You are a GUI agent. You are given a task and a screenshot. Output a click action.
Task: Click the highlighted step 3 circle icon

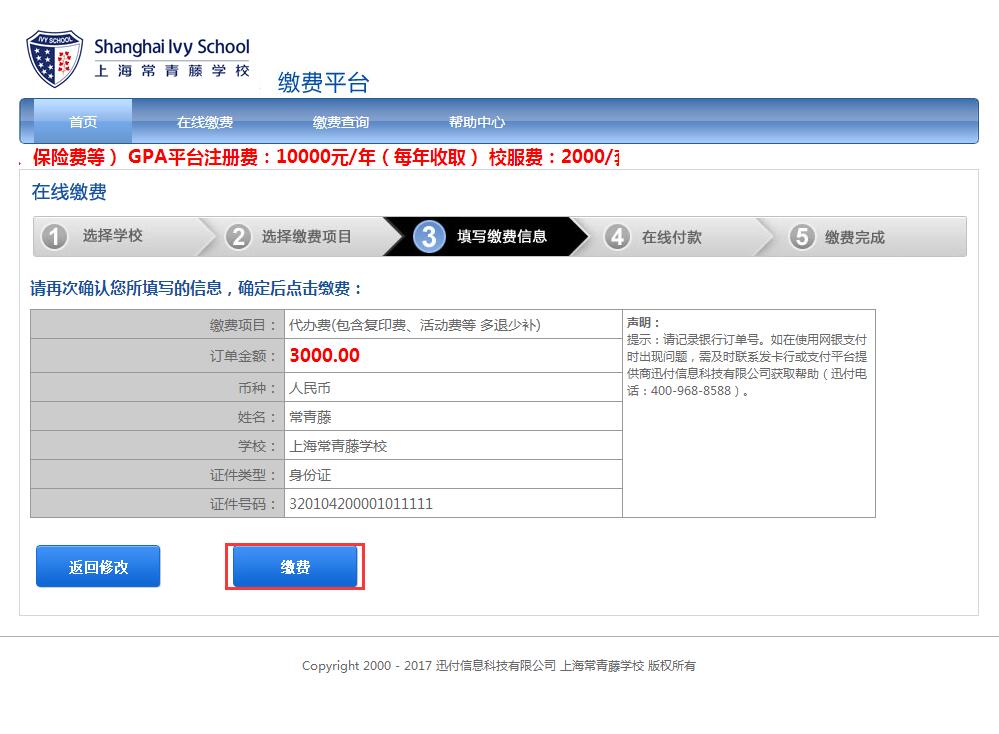pos(428,237)
